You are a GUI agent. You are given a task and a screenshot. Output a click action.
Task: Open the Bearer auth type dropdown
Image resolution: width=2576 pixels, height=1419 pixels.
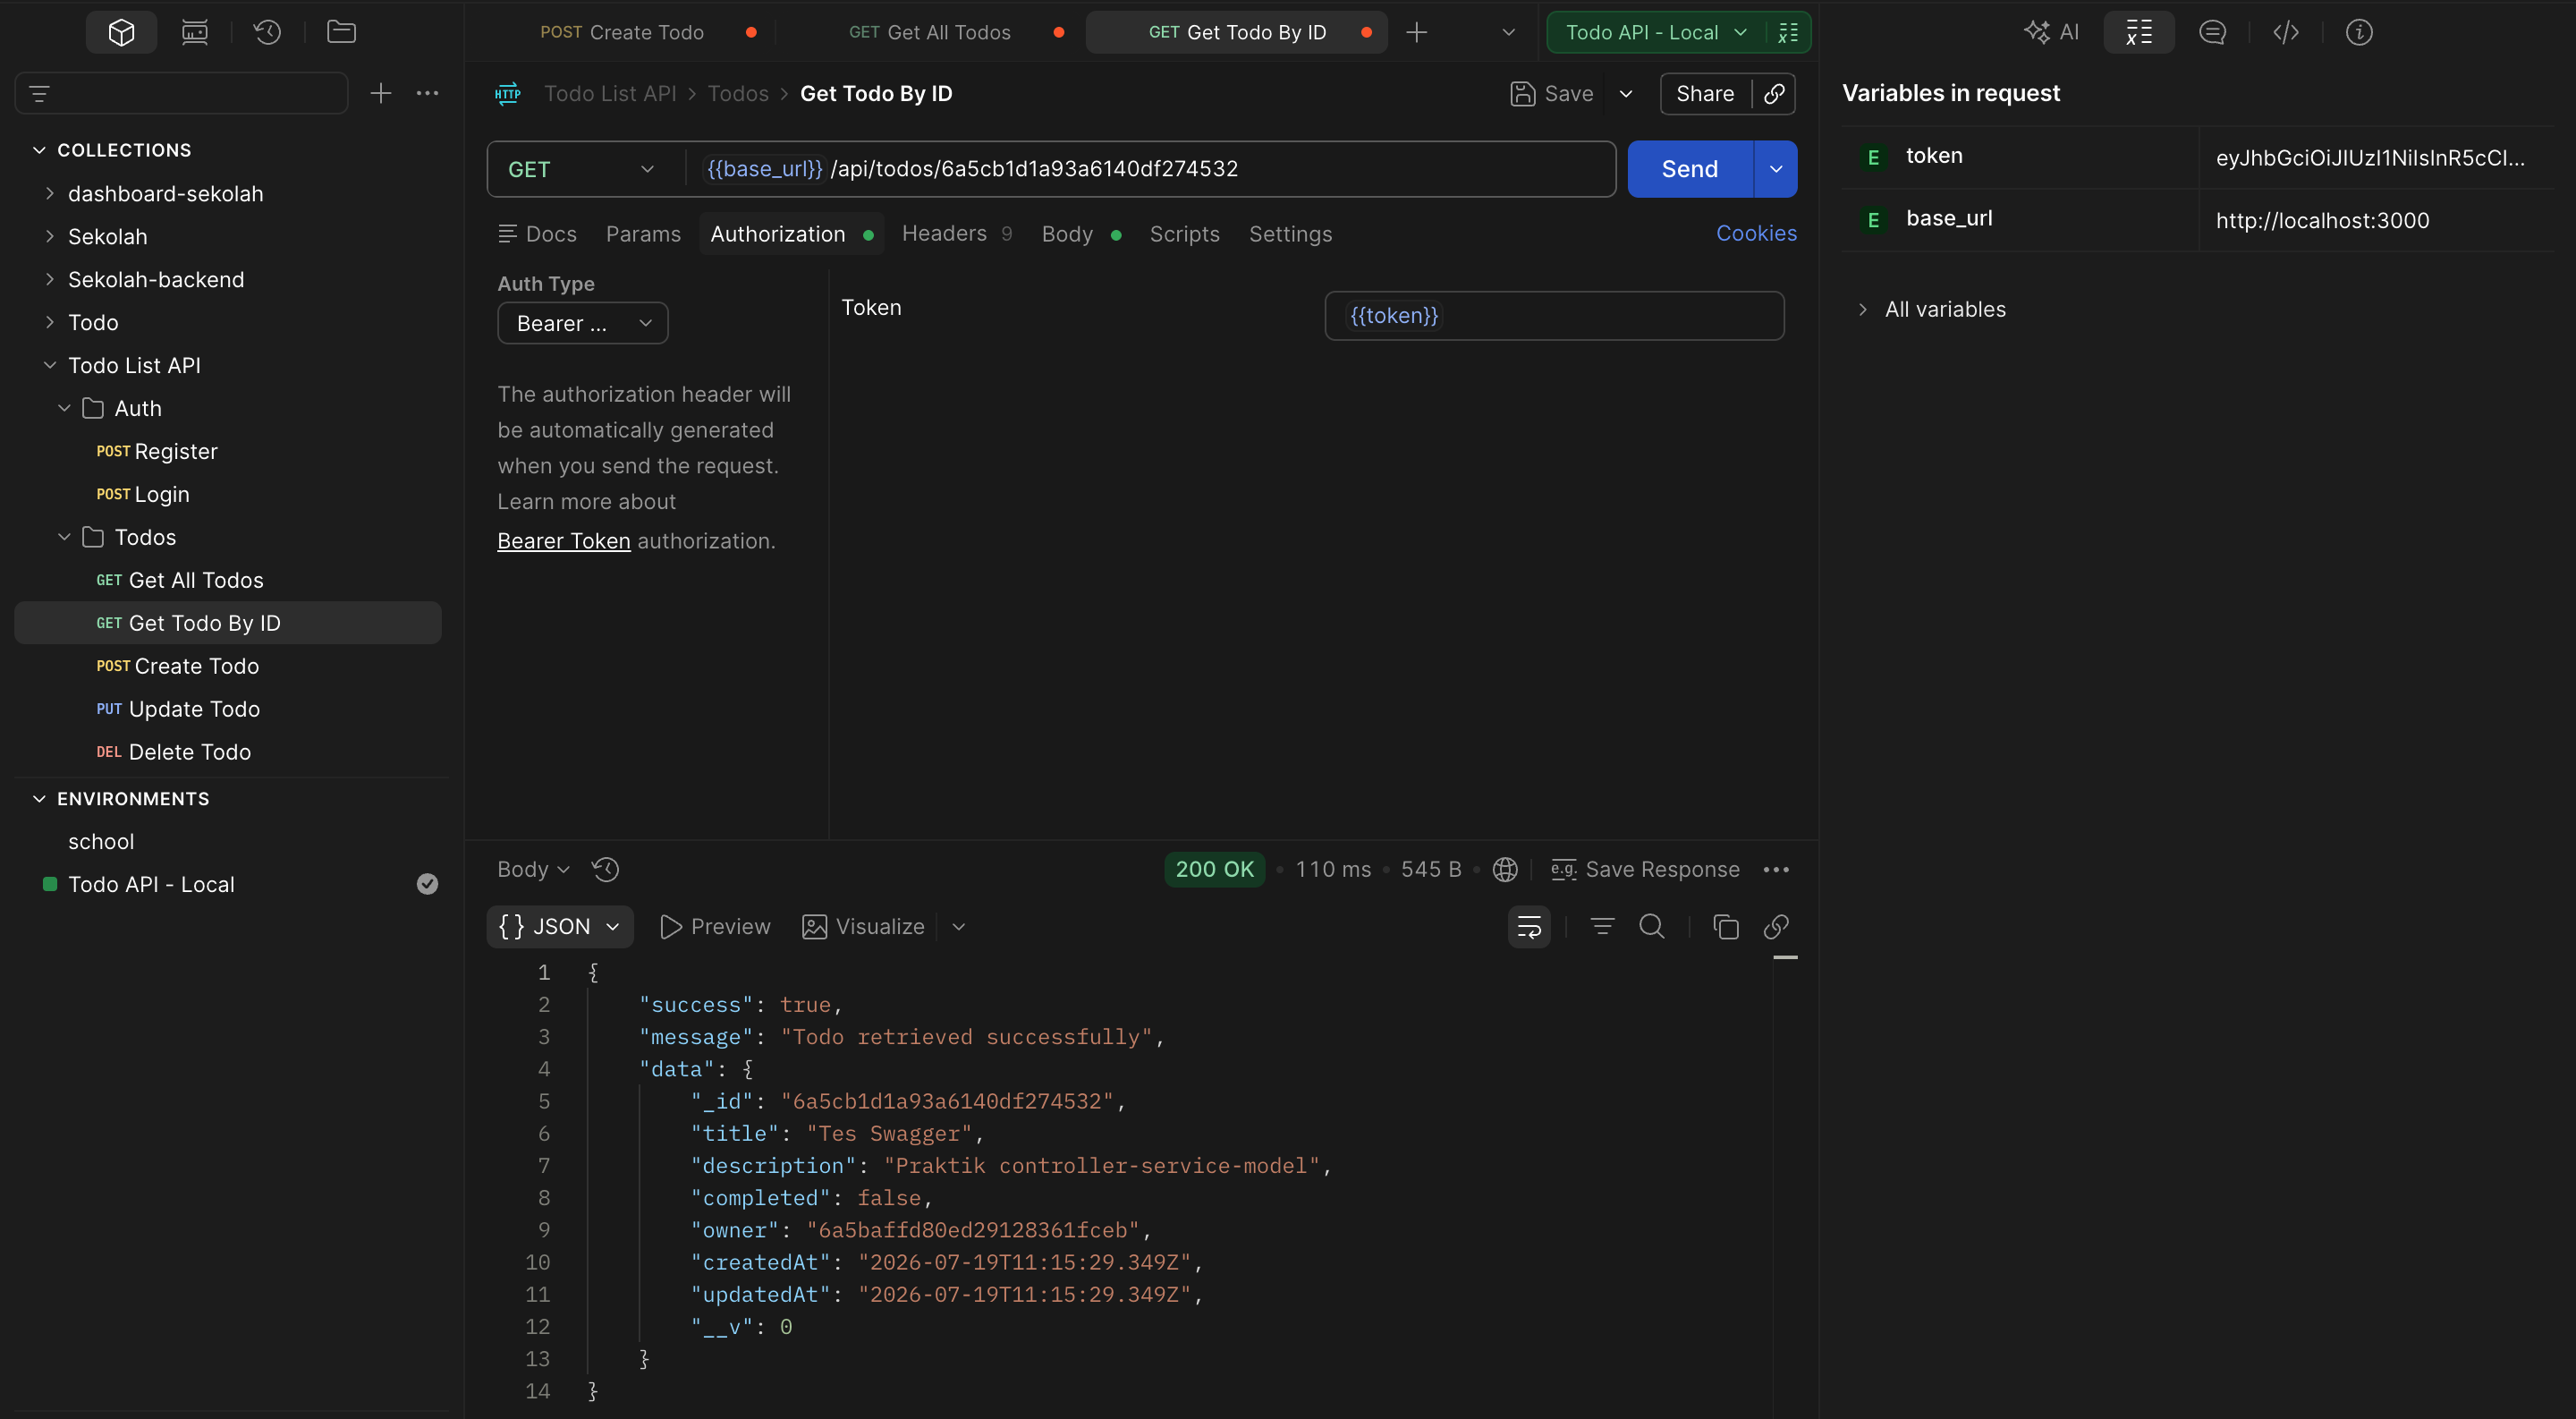click(x=583, y=323)
